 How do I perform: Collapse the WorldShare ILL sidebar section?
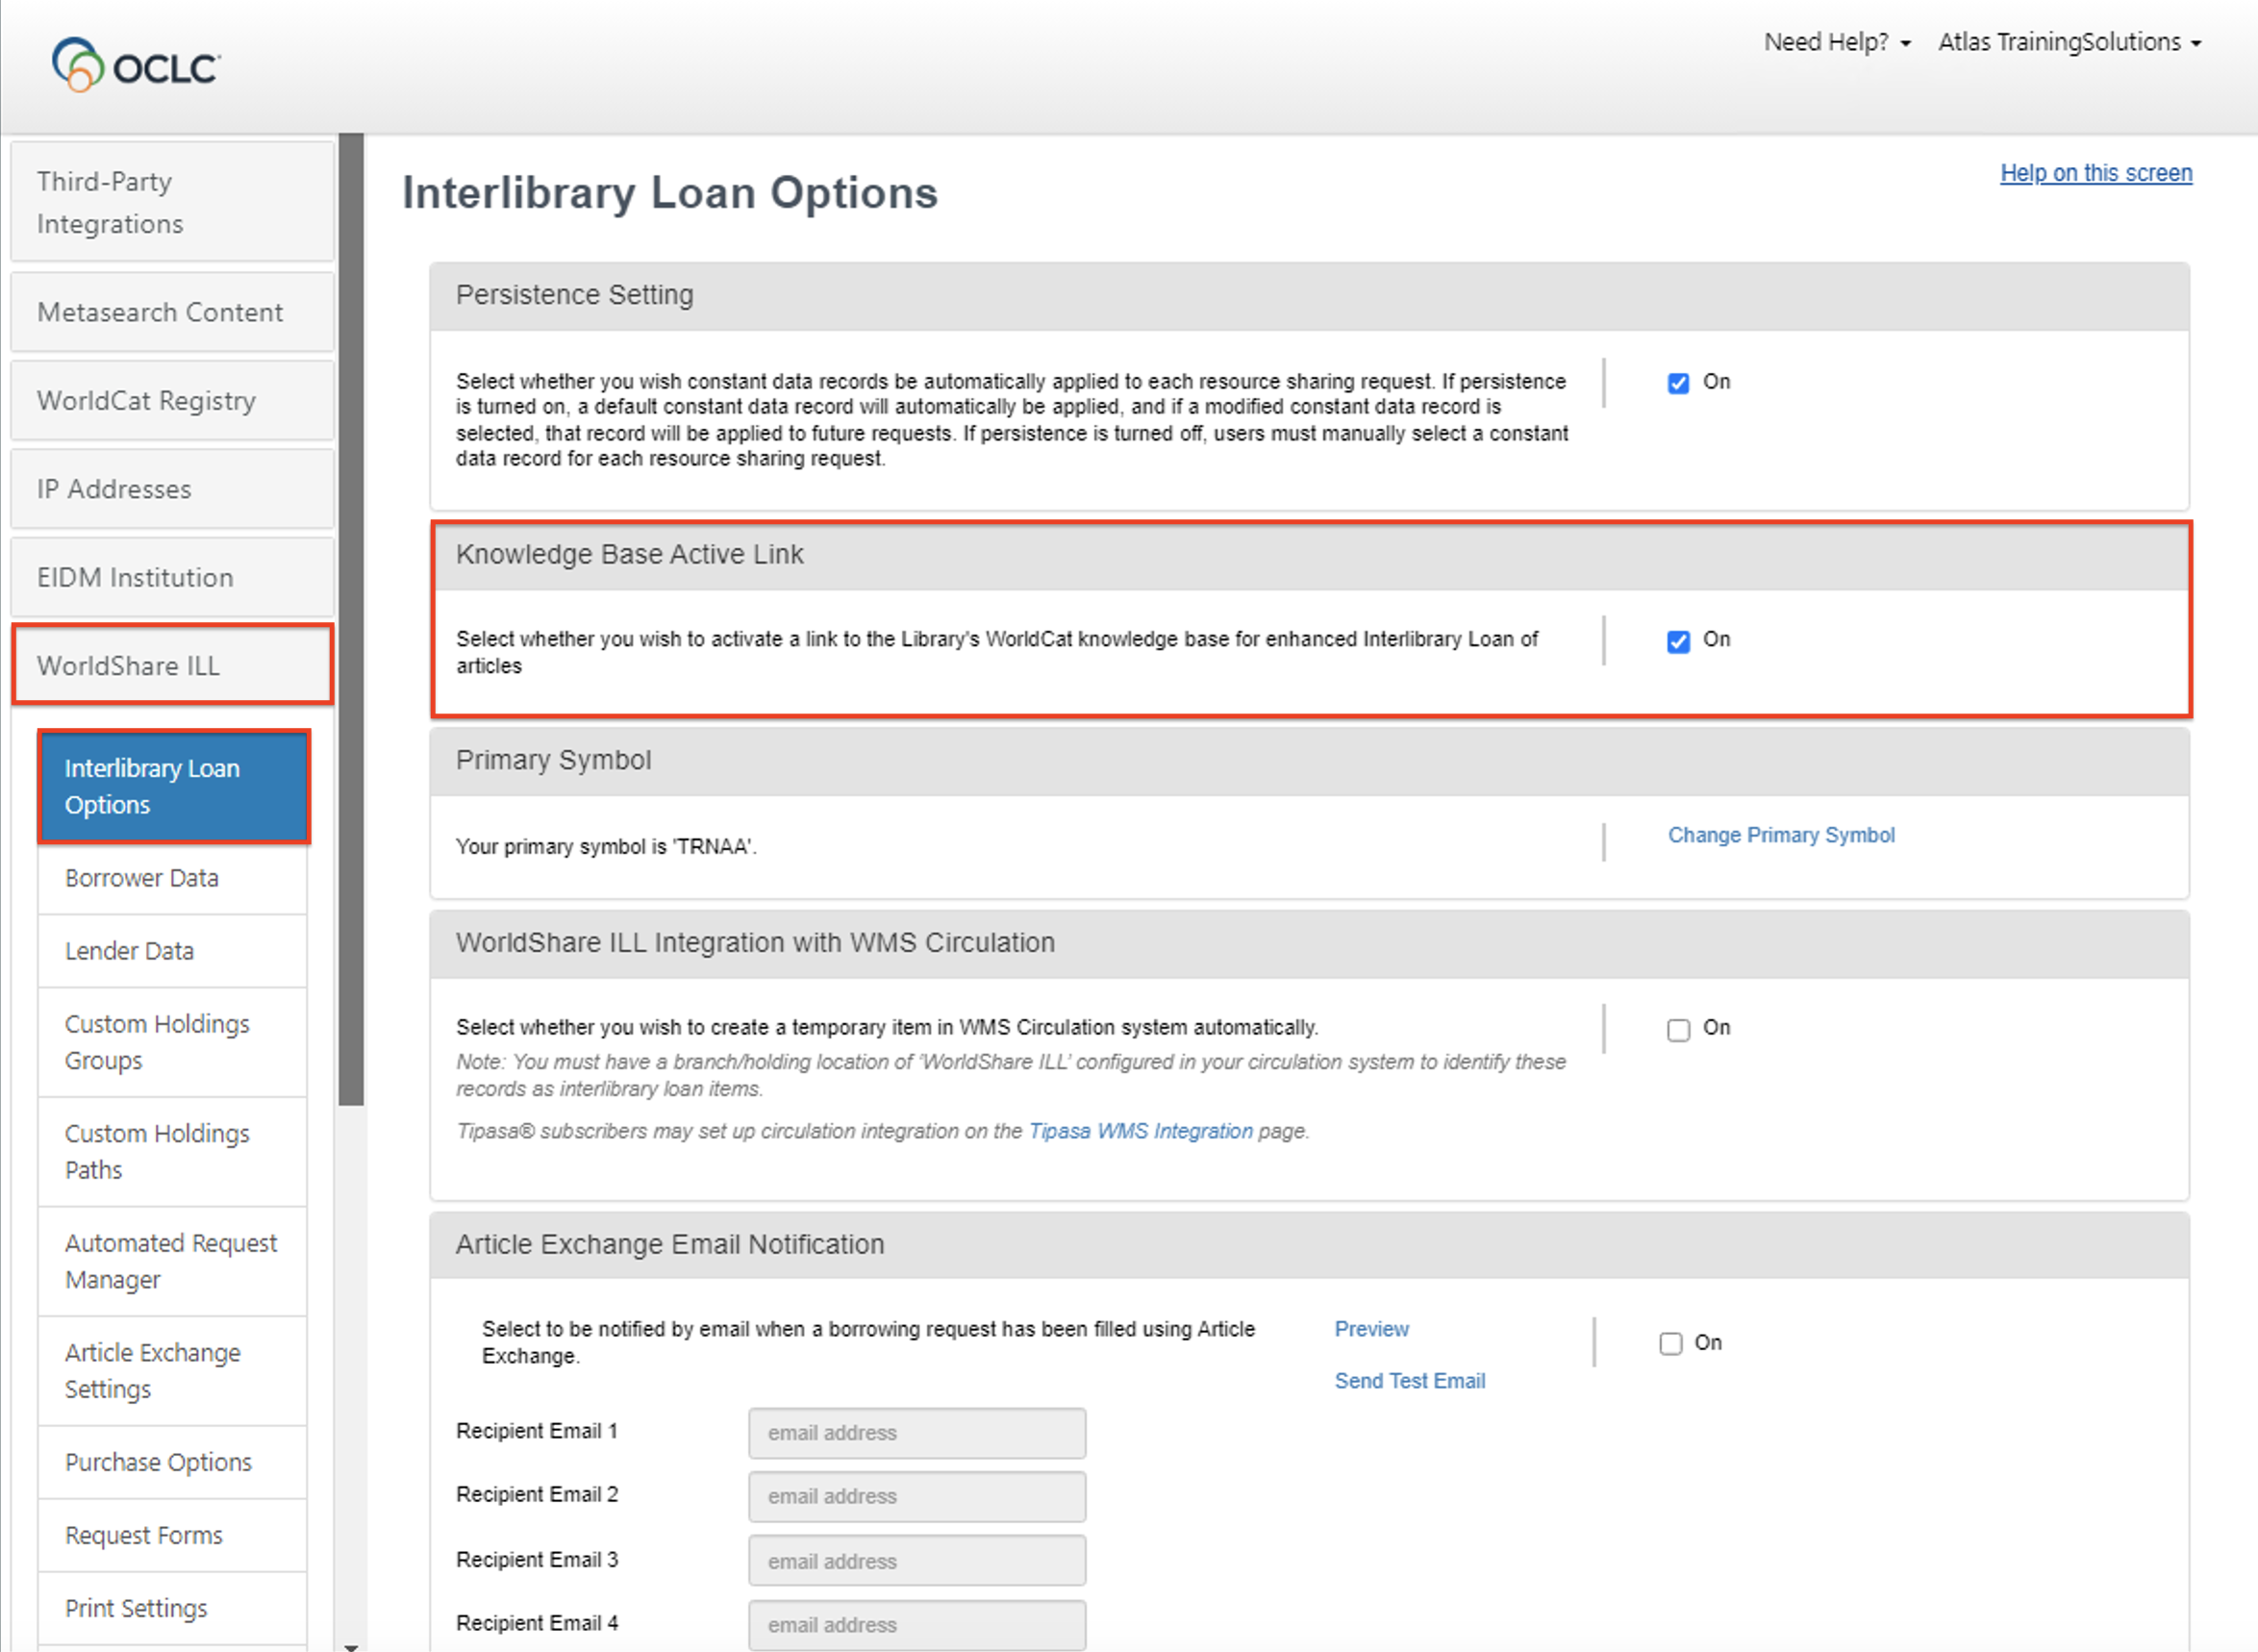point(172,665)
